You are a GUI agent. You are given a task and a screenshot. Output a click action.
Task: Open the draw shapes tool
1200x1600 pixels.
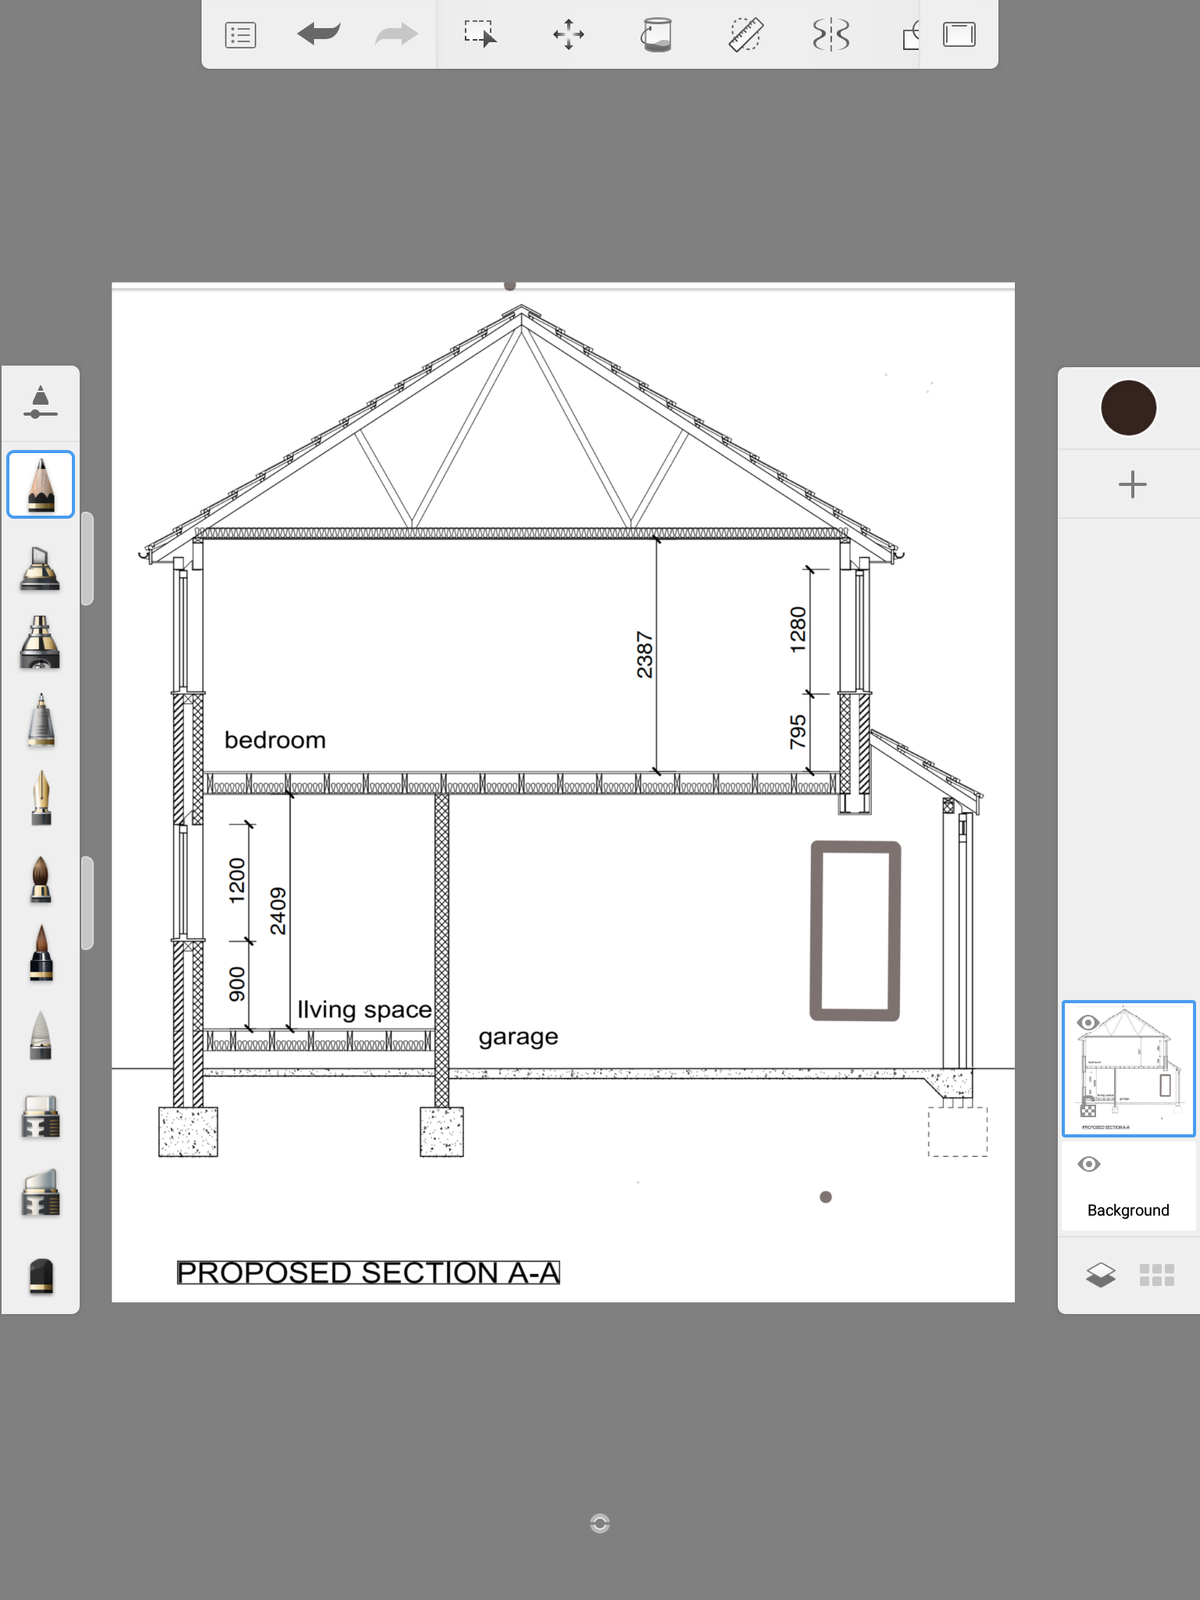[910, 36]
